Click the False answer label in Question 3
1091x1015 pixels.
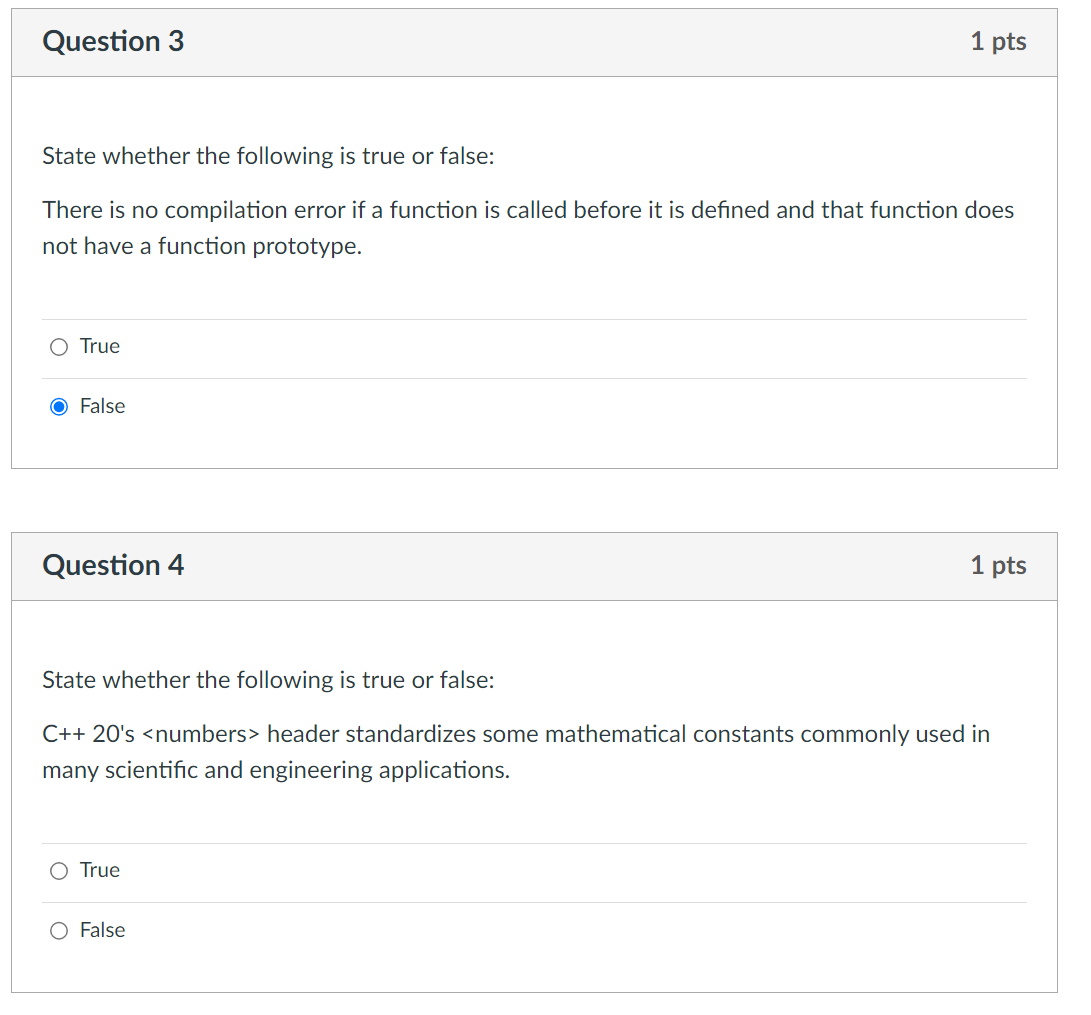click(x=102, y=406)
